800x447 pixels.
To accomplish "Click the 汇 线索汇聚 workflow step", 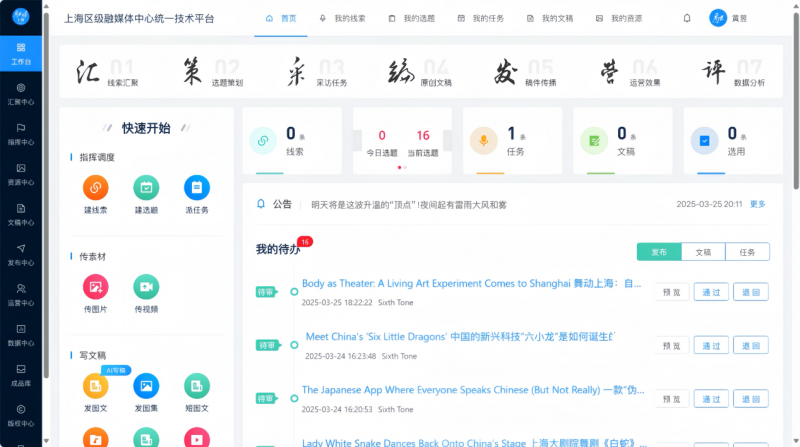I will 107,72.
